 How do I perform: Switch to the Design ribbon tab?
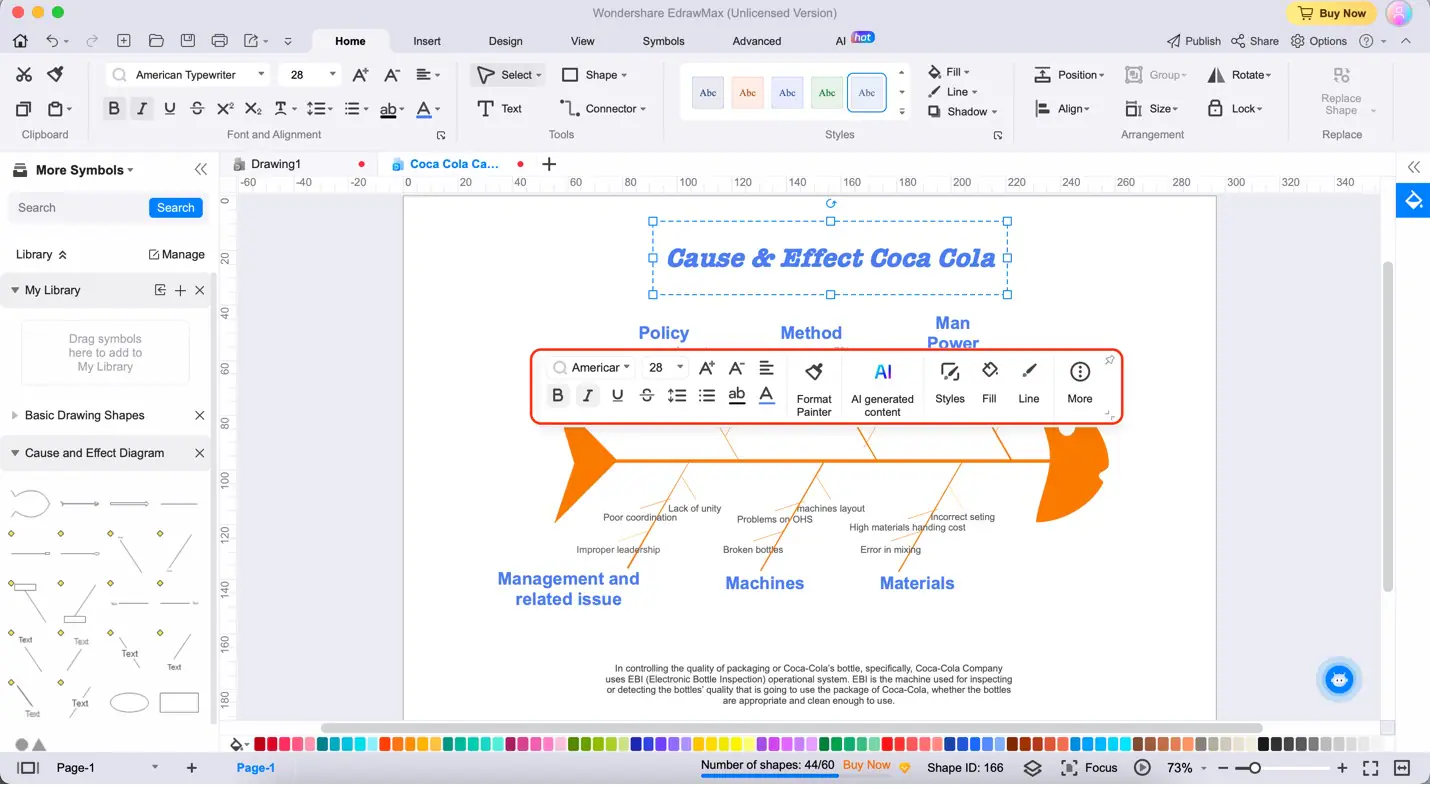click(506, 41)
